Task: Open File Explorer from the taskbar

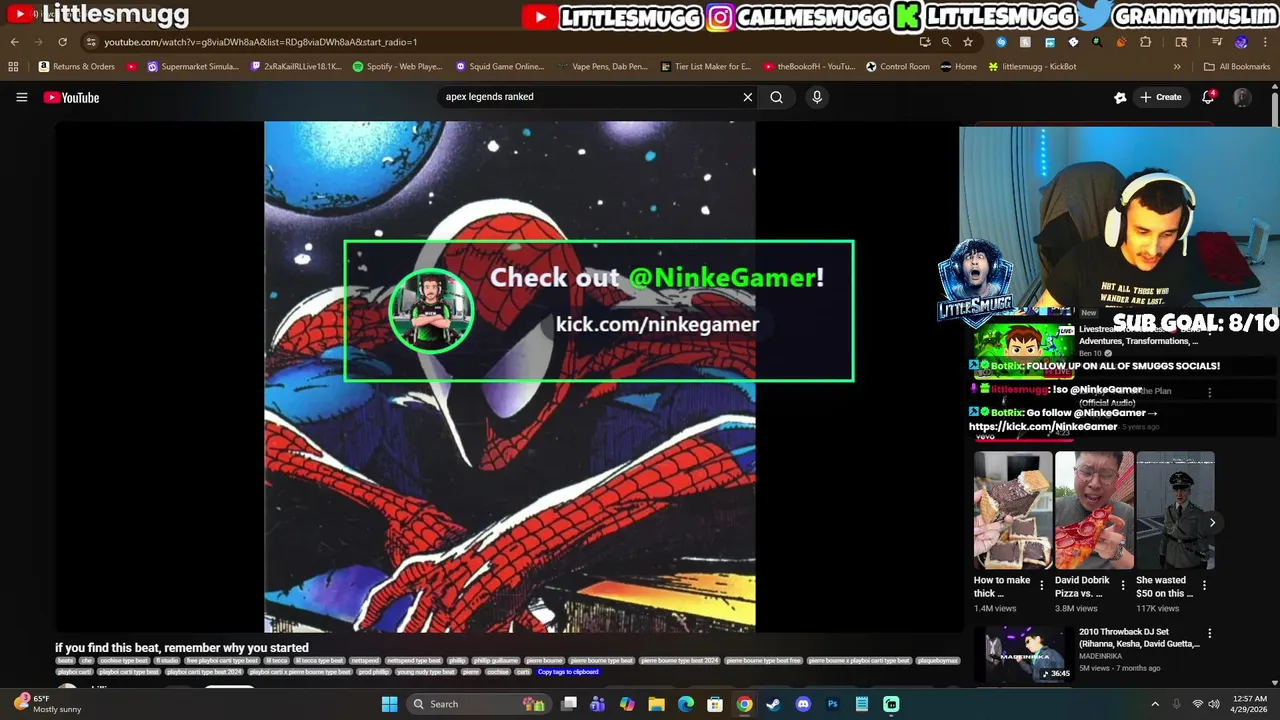Action: pyautogui.click(x=656, y=704)
